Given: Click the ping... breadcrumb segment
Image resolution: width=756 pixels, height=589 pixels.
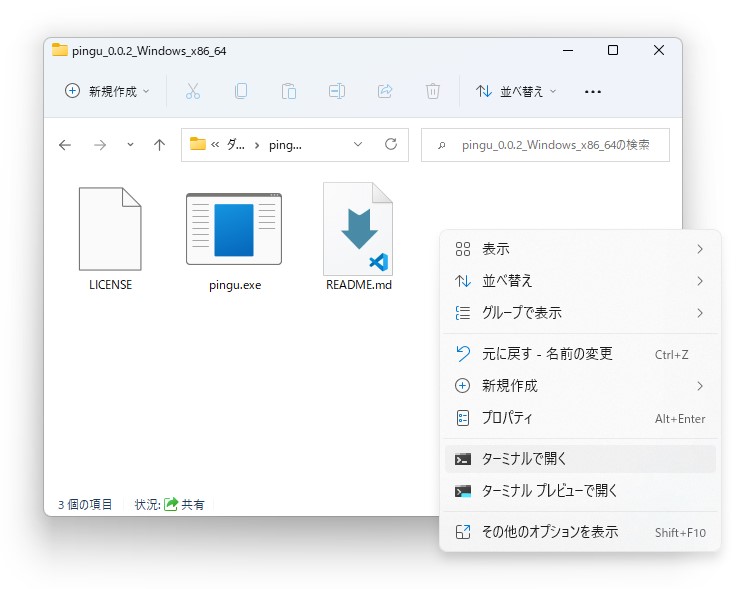Looking at the screenshot, I should coord(285,145).
